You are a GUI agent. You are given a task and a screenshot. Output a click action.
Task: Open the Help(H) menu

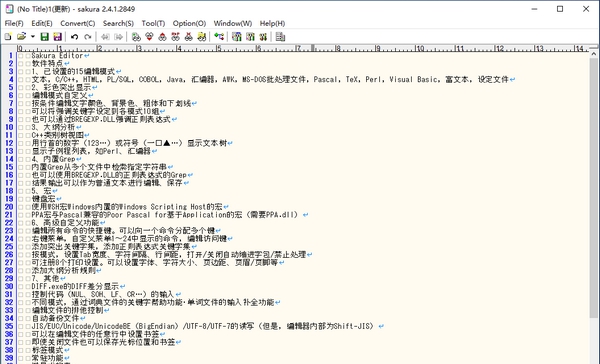coord(272,23)
